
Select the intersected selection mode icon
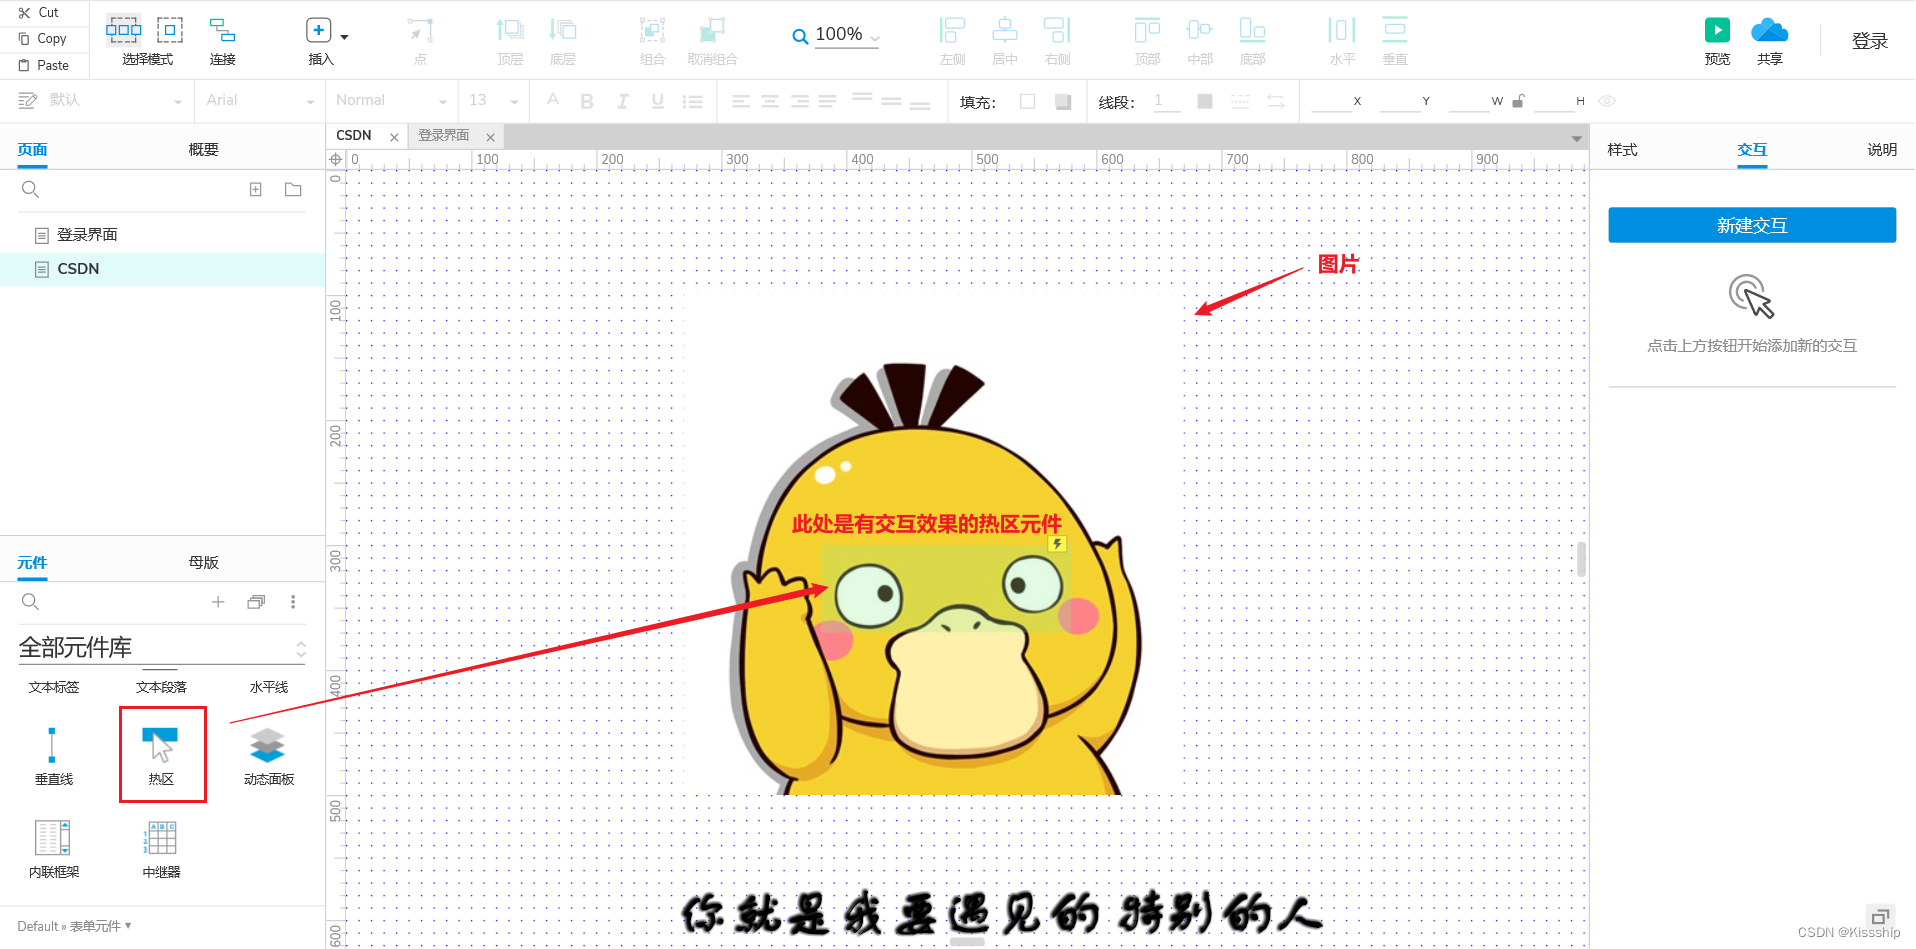[124, 30]
